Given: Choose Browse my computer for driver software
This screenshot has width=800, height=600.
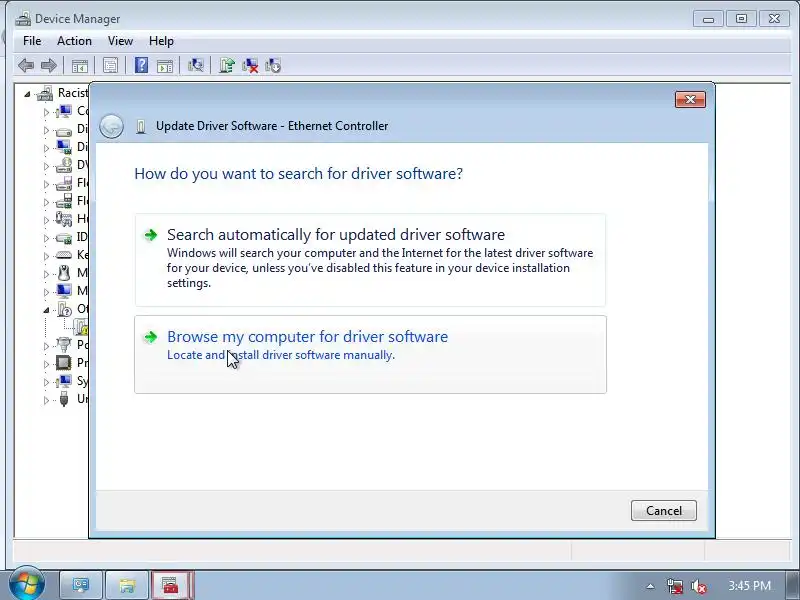Looking at the screenshot, I should coord(370,355).
